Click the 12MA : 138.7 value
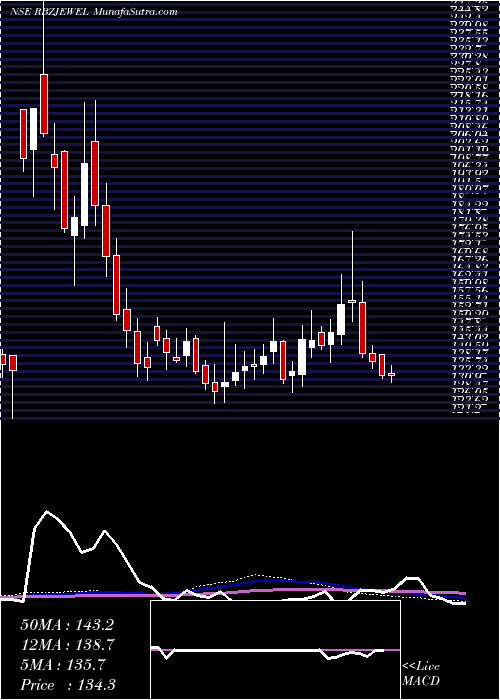Screen dimensions: 500x700 (67, 644)
